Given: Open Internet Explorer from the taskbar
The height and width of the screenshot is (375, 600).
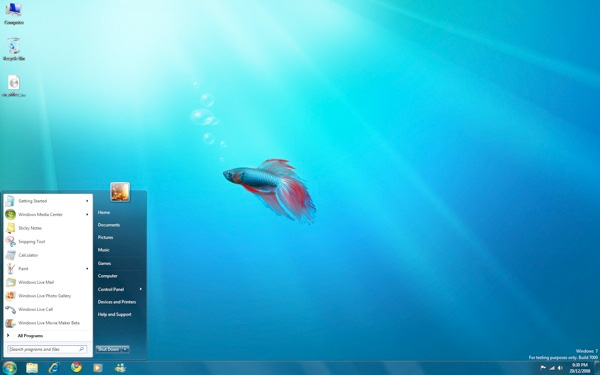Looking at the screenshot, I should [x=54, y=368].
